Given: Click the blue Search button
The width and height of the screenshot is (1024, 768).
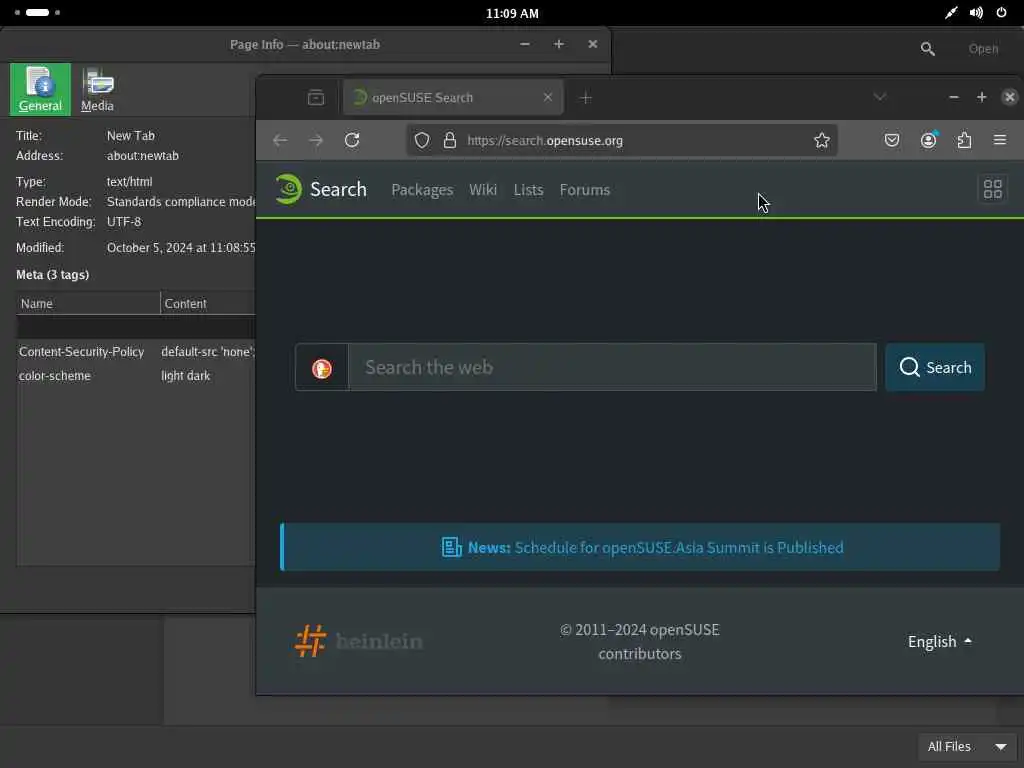Looking at the screenshot, I should 935,368.
